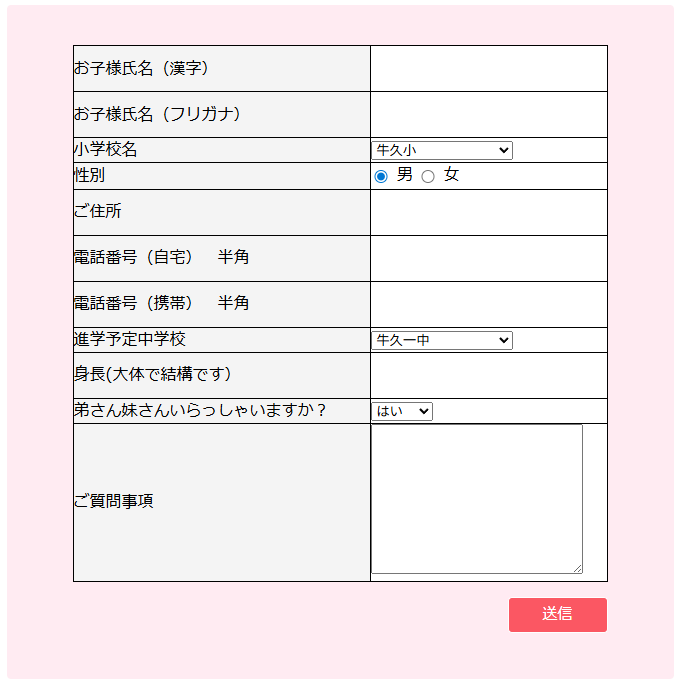Expand the はい sibling dropdown
Image resolution: width=678 pixels, height=679 pixels.
(402, 411)
